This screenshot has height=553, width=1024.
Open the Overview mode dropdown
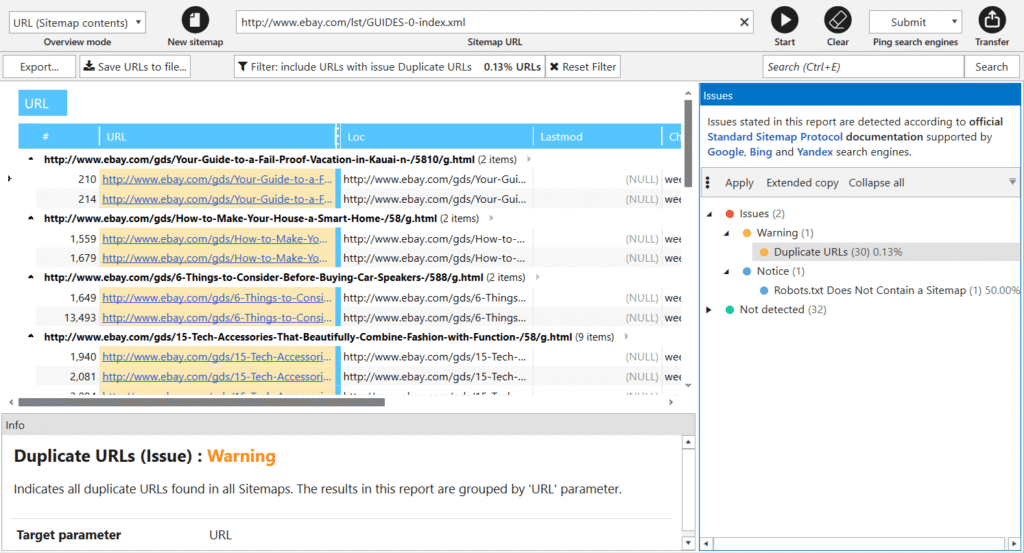tap(77, 22)
